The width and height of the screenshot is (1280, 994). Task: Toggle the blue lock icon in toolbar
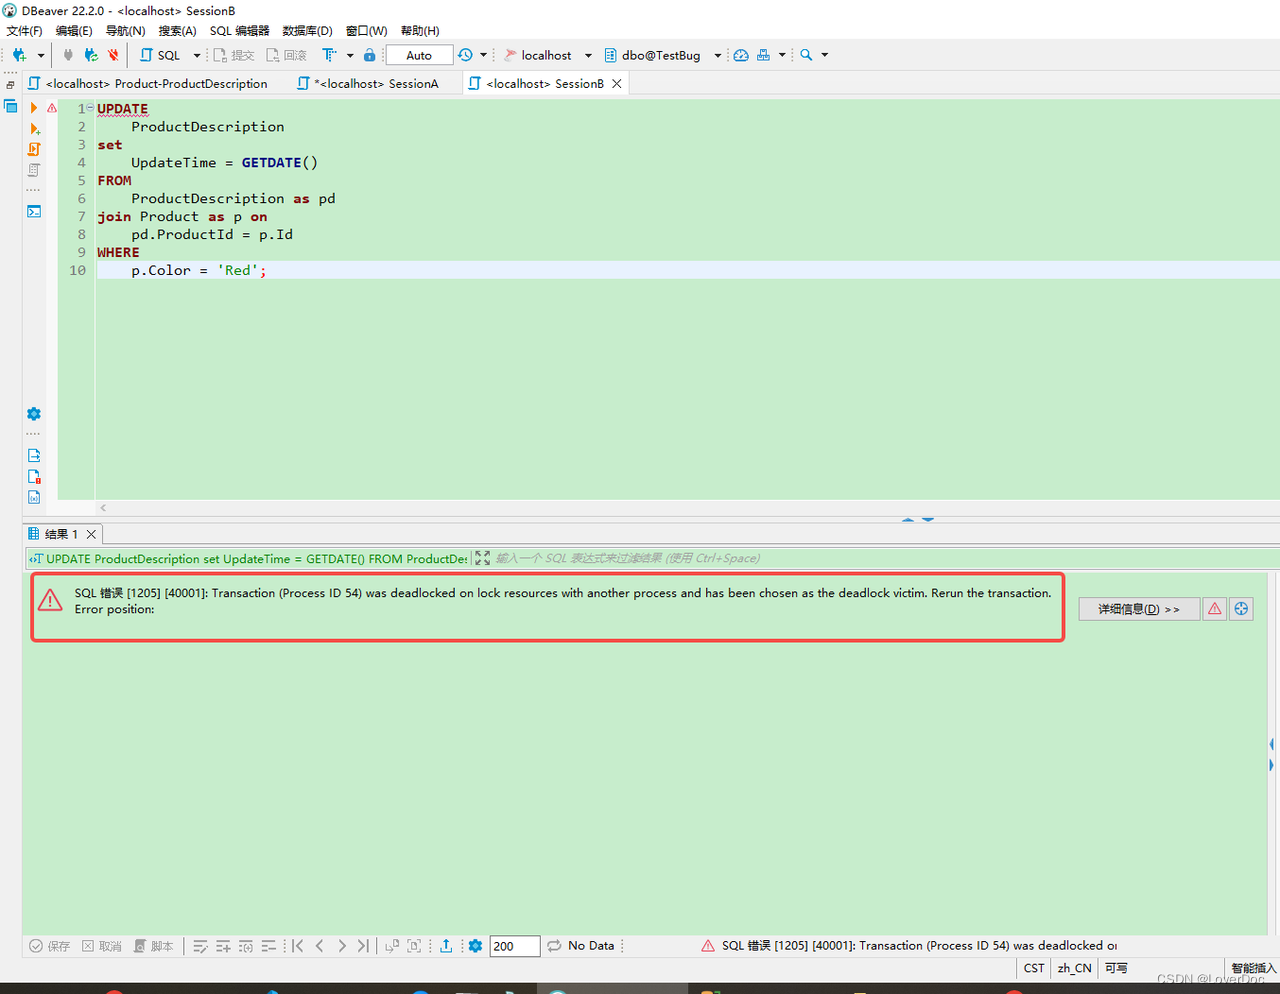point(369,55)
